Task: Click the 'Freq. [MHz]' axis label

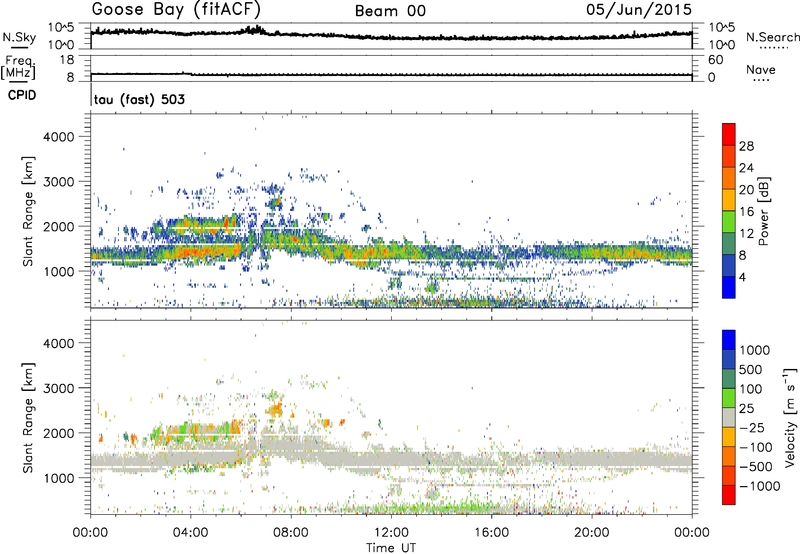Action: point(18,68)
